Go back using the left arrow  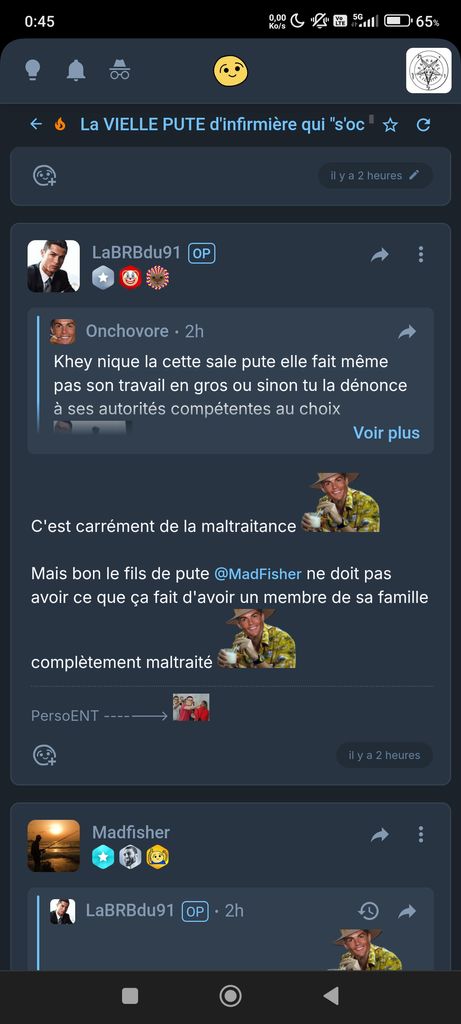click(x=36, y=123)
